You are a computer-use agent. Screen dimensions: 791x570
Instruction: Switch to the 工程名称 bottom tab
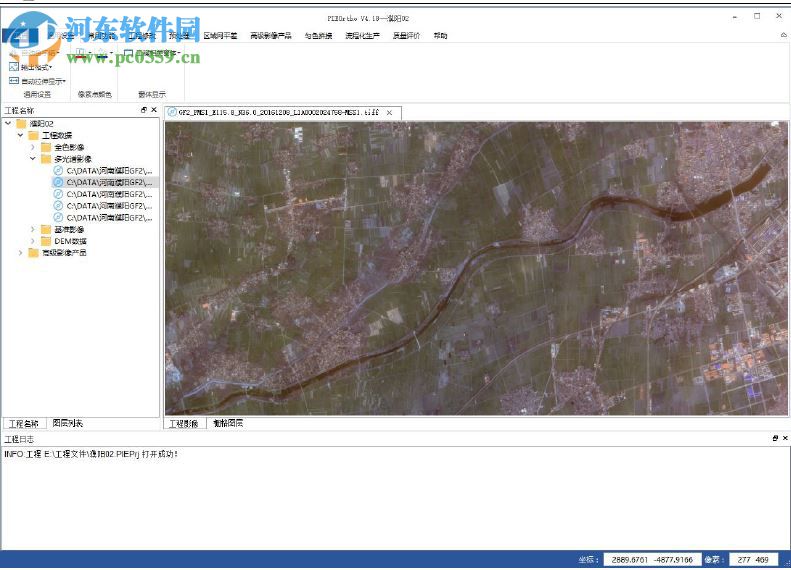[x=24, y=423]
